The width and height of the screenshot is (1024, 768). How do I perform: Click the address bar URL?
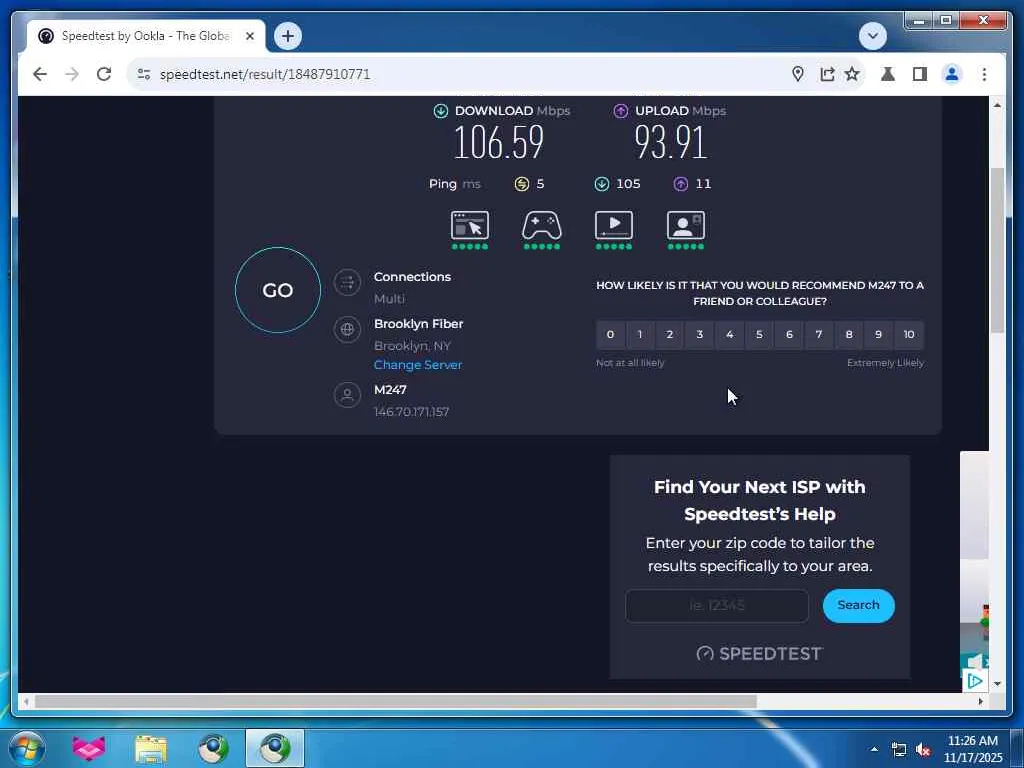[x=265, y=74]
